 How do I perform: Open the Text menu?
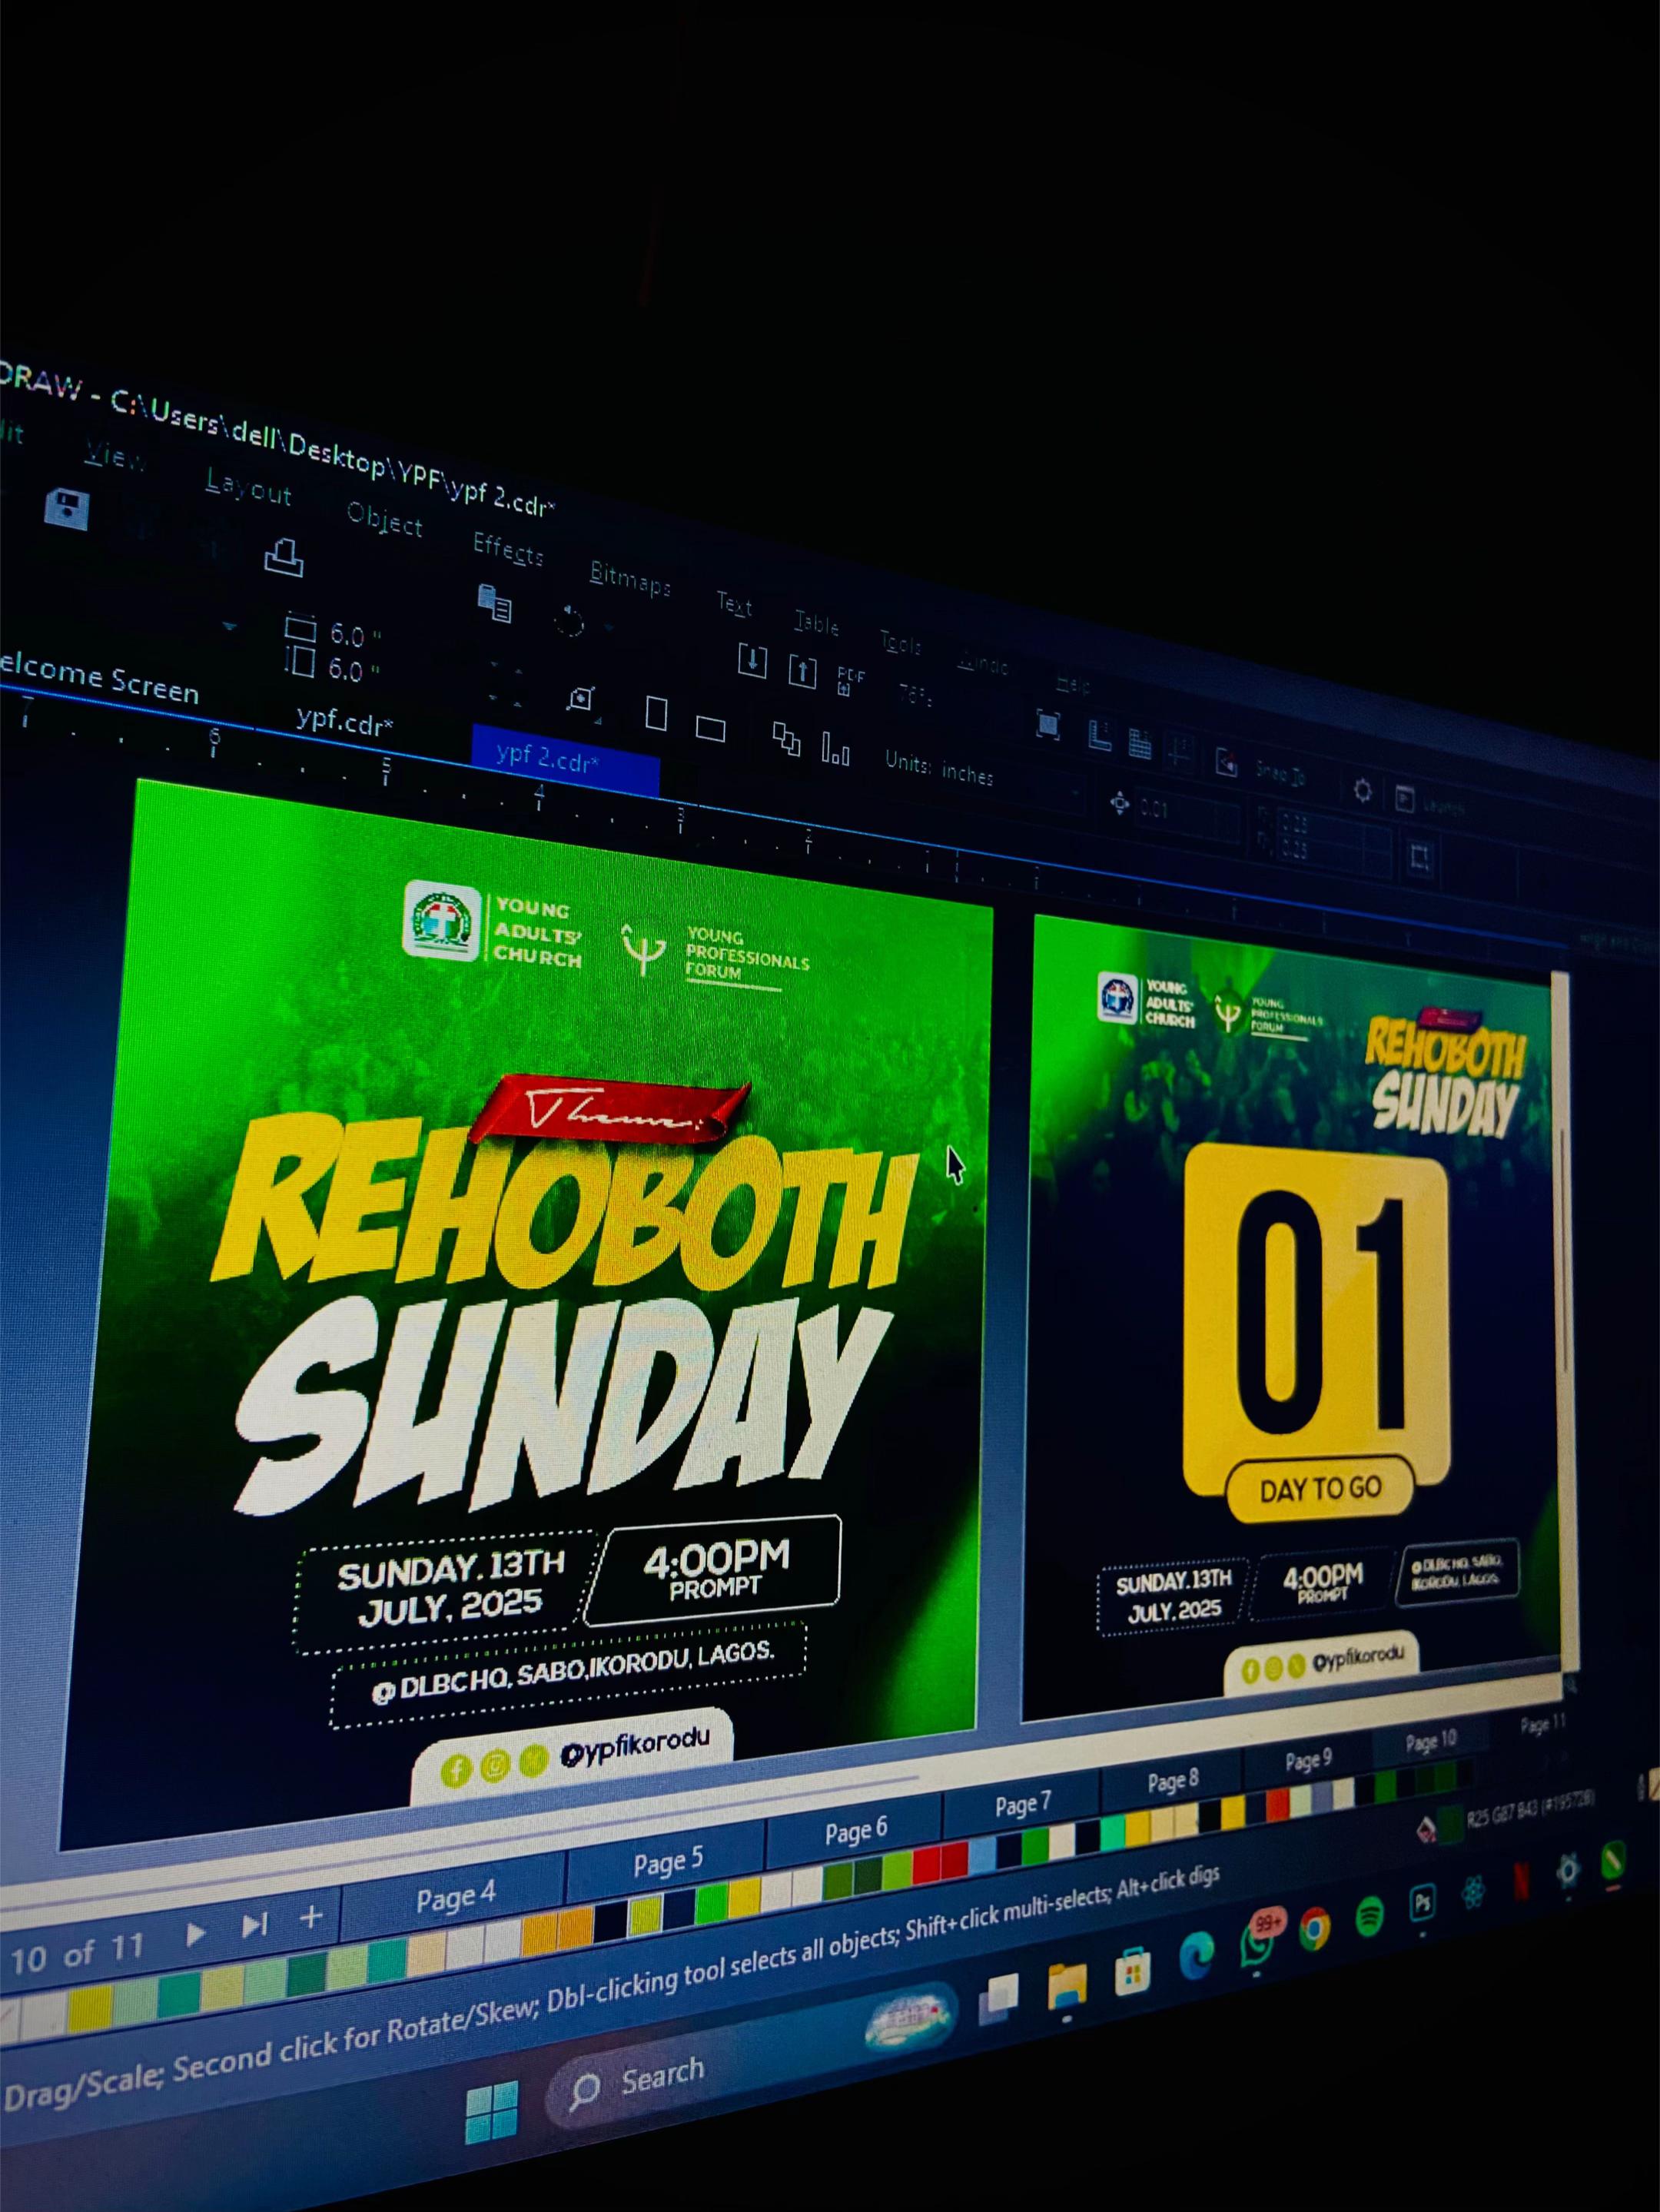pos(735,603)
